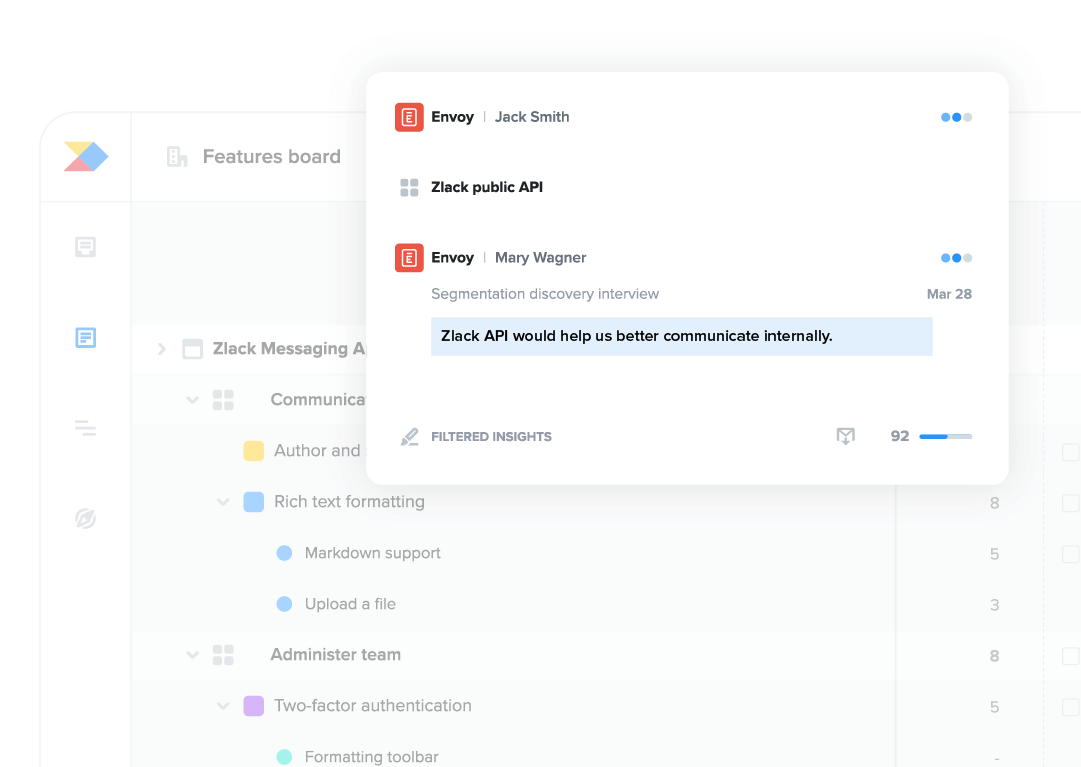Viewport: 1081px width, 767px height.
Task: Select the Administer team component
Action: click(336, 655)
